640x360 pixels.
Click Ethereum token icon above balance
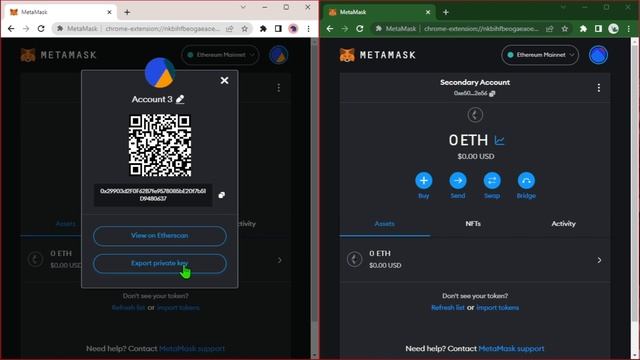(x=475, y=115)
